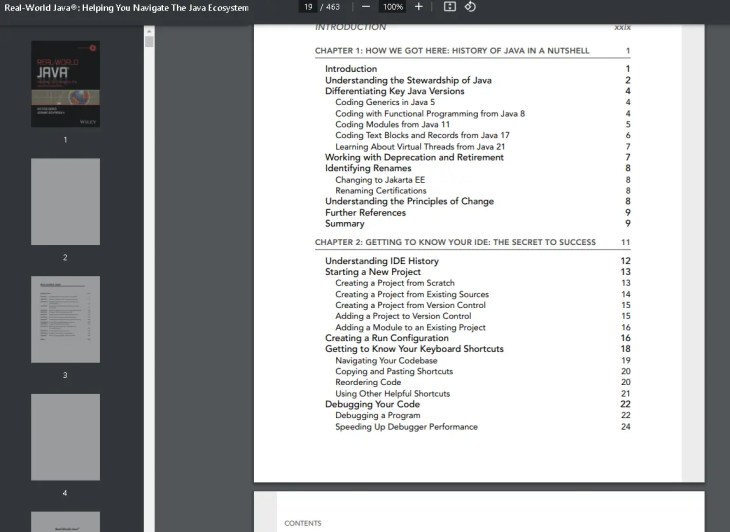
Task: Click 'Renaming Certifications' entry
Action: click(381, 191)
